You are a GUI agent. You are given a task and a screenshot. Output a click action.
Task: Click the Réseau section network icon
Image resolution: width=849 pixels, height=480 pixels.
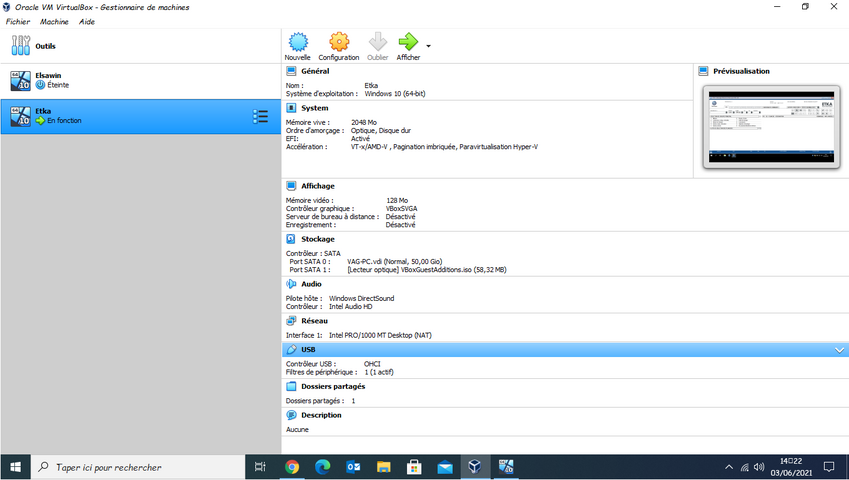pos(291,320)
